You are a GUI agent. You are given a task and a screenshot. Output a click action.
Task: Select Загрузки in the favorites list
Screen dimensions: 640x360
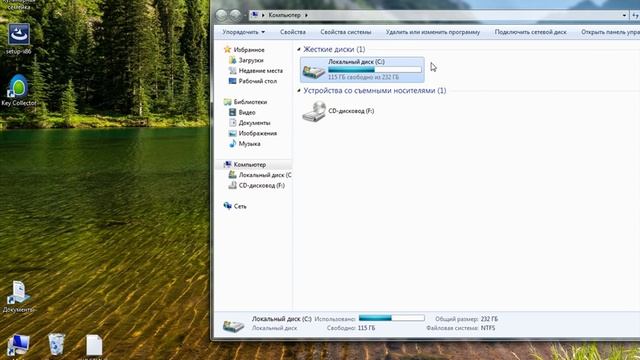251,60
